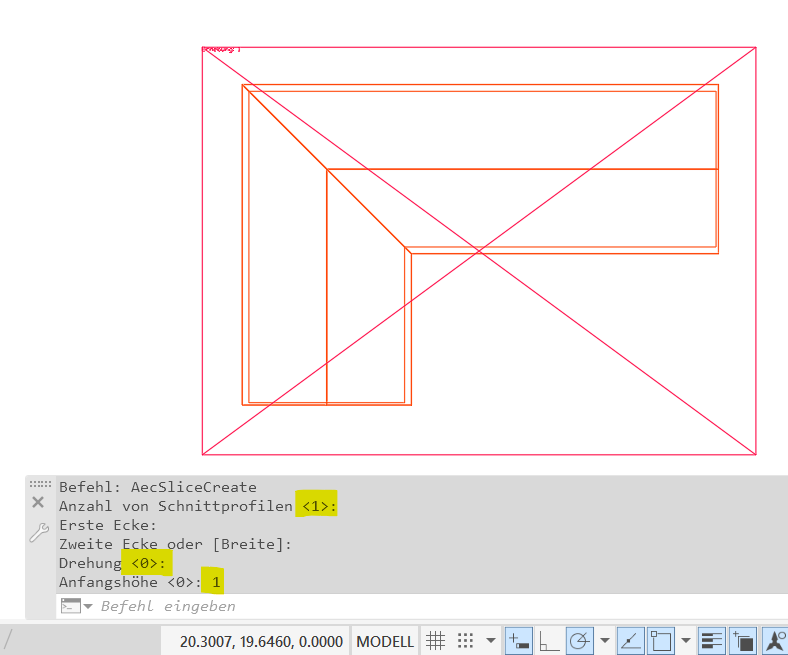Toggle polar tracking
This screenshot has height=655, width=788.
coord(580,641)
